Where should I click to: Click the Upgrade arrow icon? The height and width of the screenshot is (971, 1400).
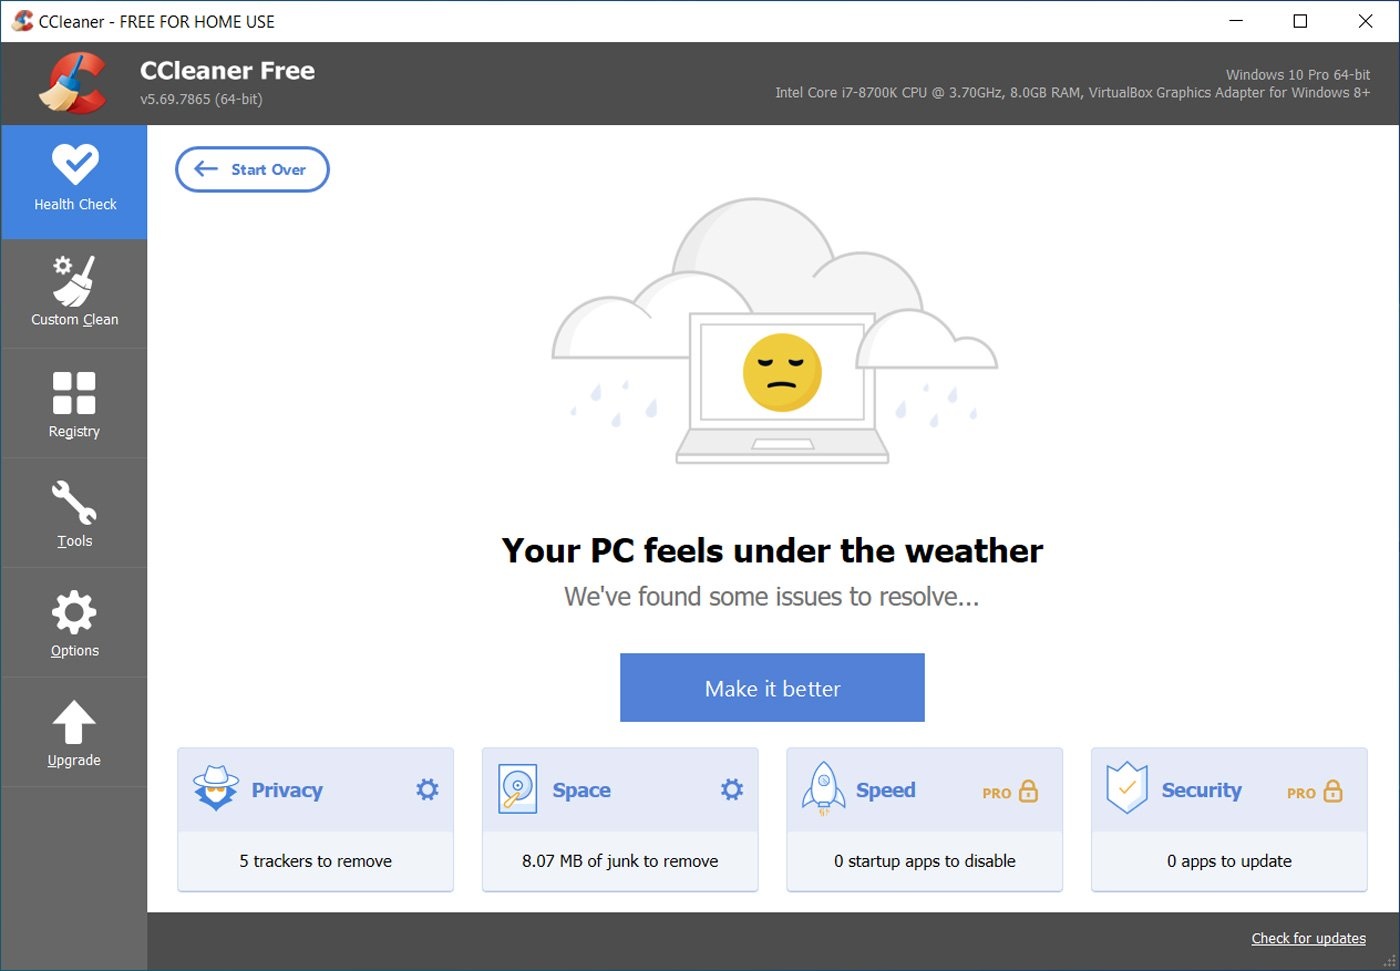[74, 721]
